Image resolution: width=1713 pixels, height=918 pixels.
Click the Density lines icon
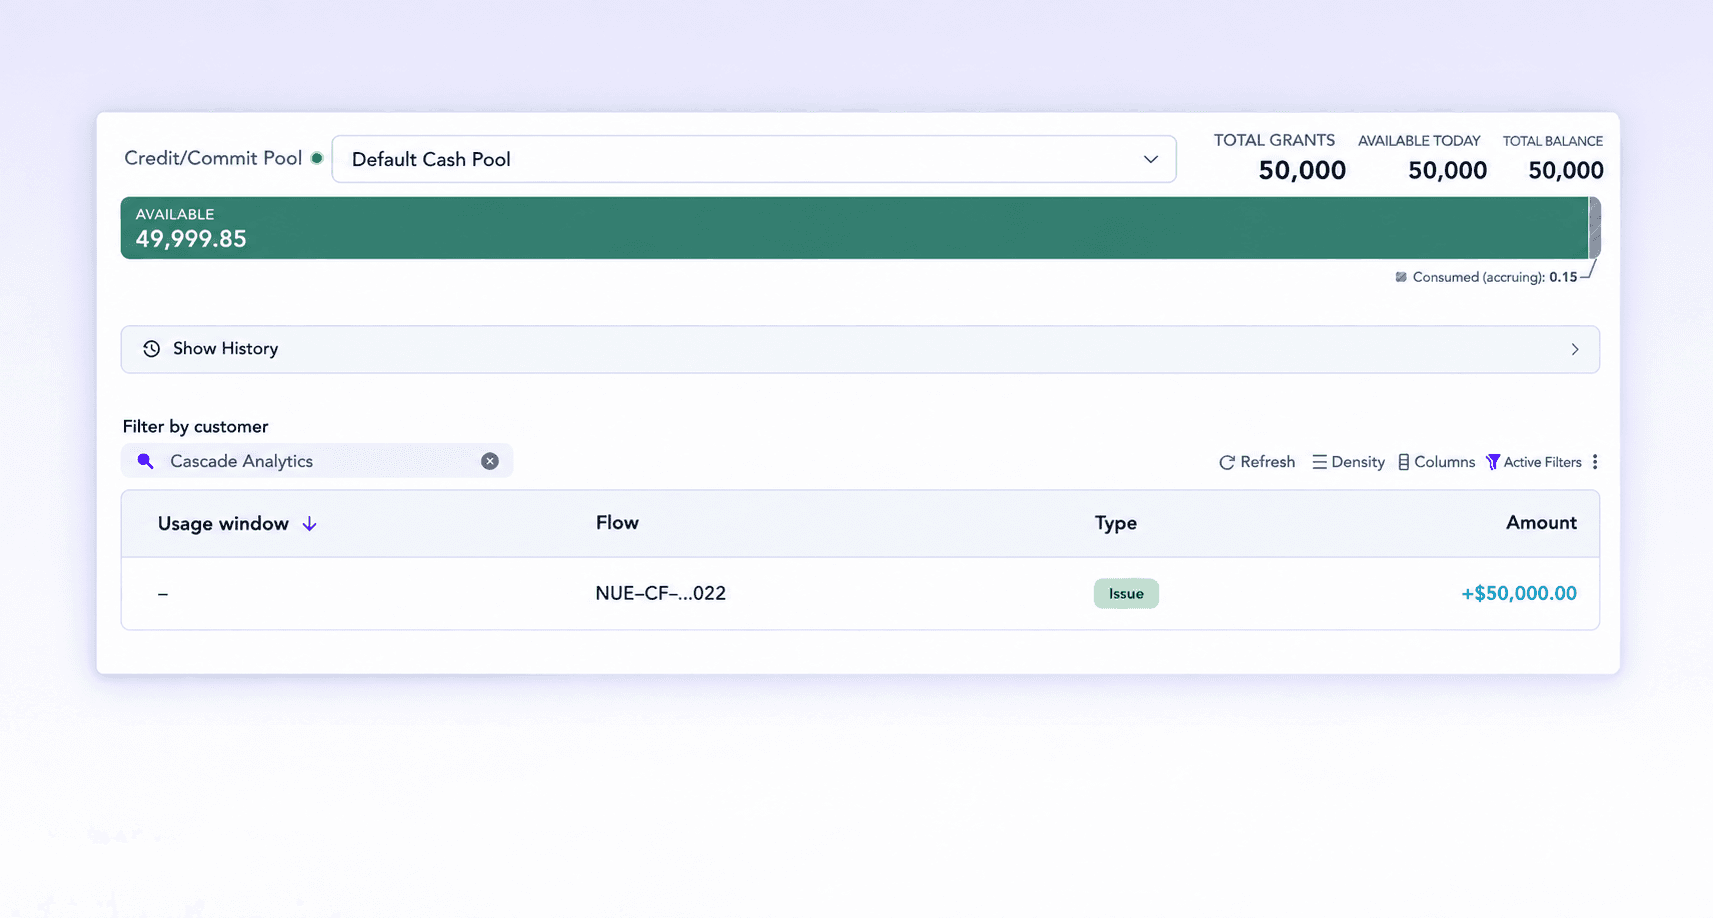(1319, 462)
